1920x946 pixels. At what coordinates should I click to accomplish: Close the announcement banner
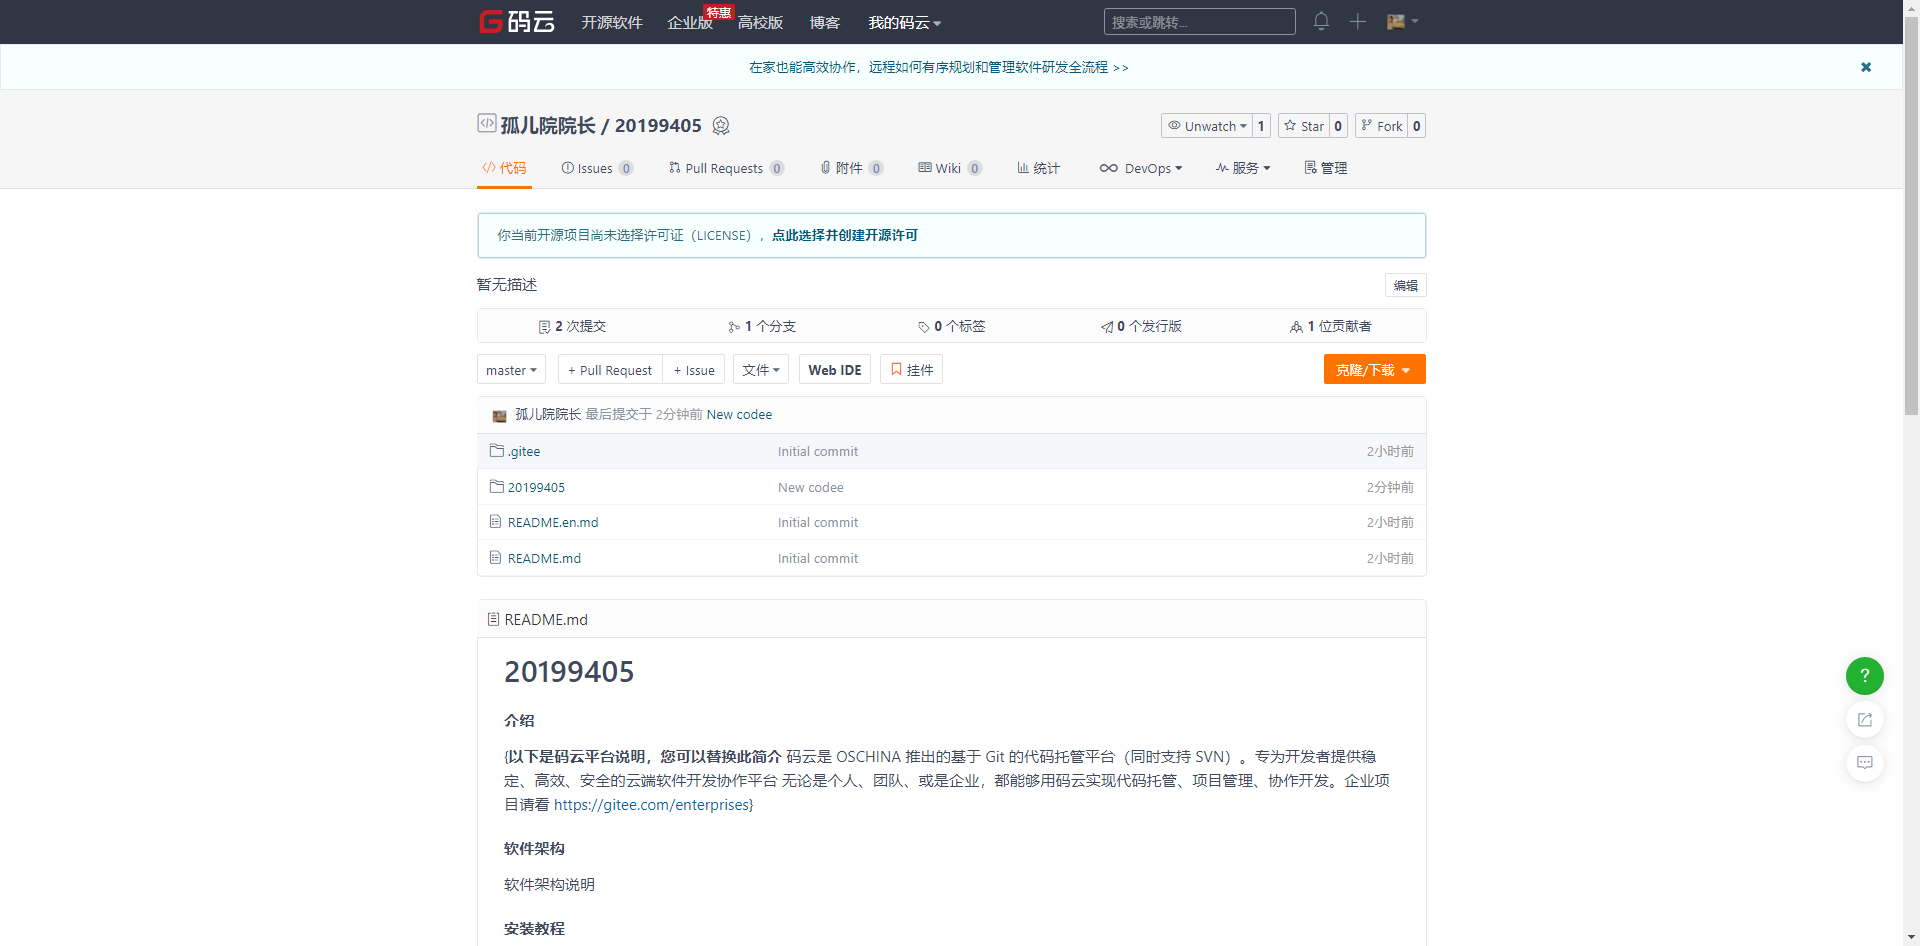pyautogui.click(x=1866, y=67)
